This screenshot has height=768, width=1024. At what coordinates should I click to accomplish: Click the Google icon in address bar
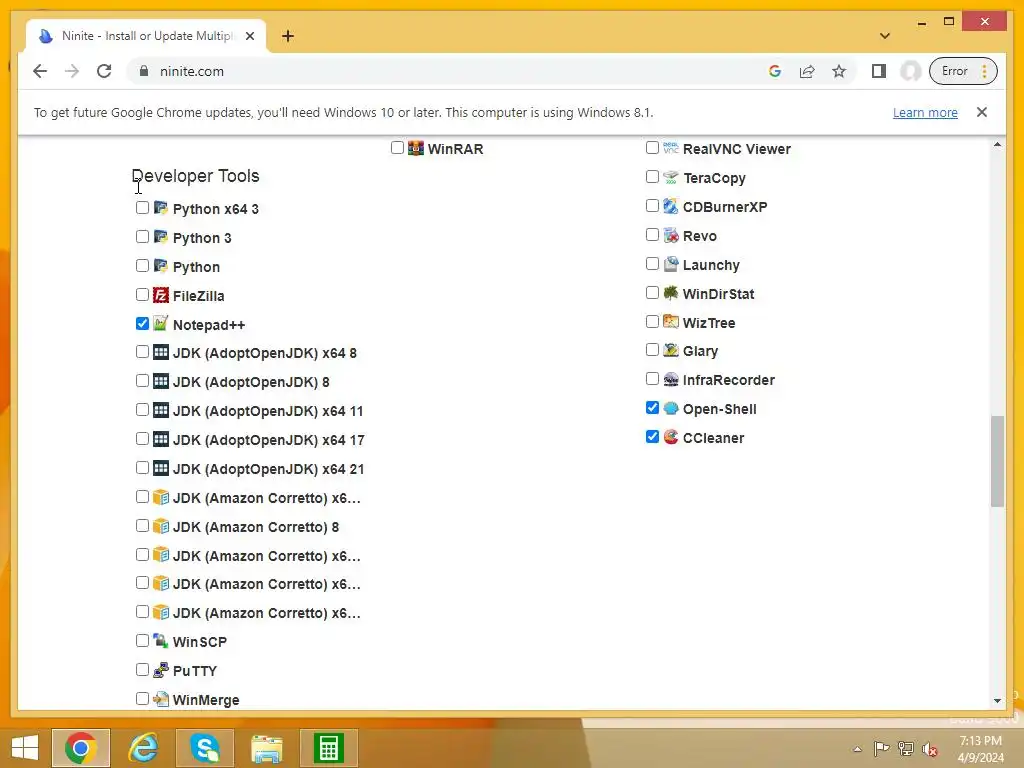click(775, 71)
